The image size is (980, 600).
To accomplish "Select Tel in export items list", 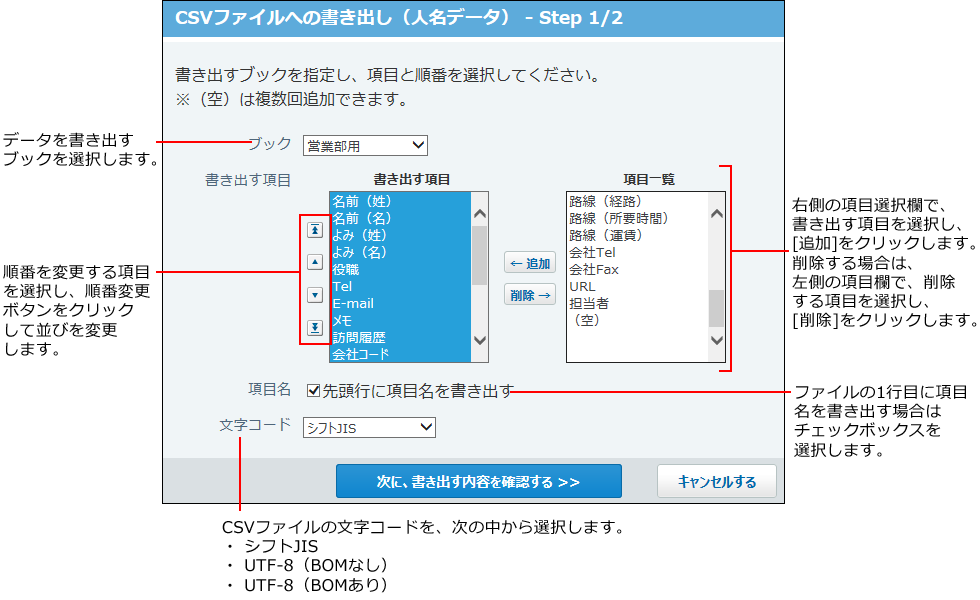I will pos(400,286).
